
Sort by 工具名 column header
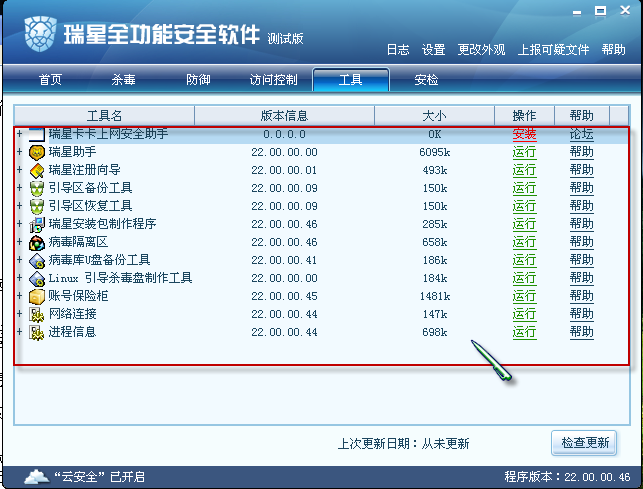point(104,116)
